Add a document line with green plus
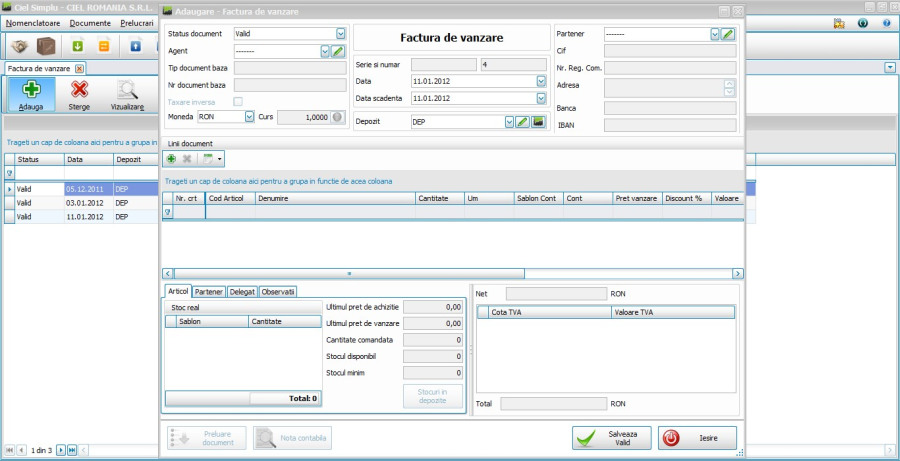Screen dimensions: 900x461 (171, 159)
